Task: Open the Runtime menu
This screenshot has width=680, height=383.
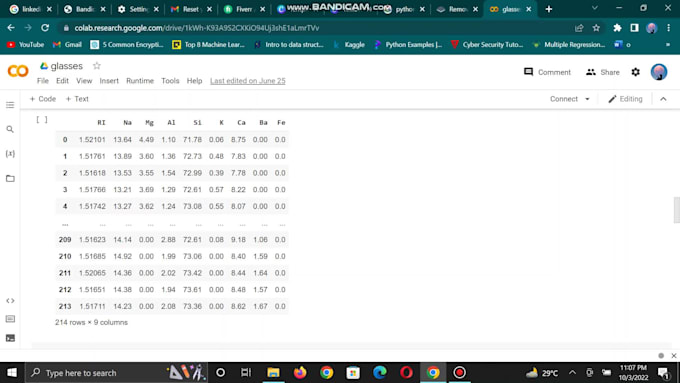Action: tap(140, 81)
